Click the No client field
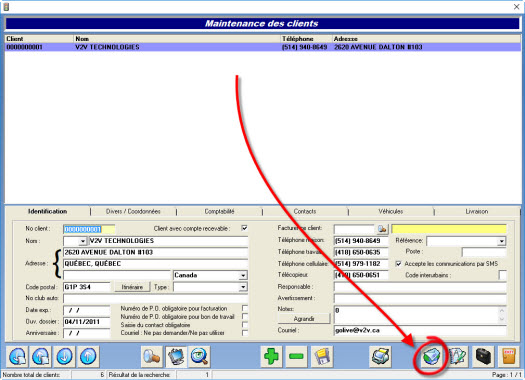525x380 pixels. 89,229
